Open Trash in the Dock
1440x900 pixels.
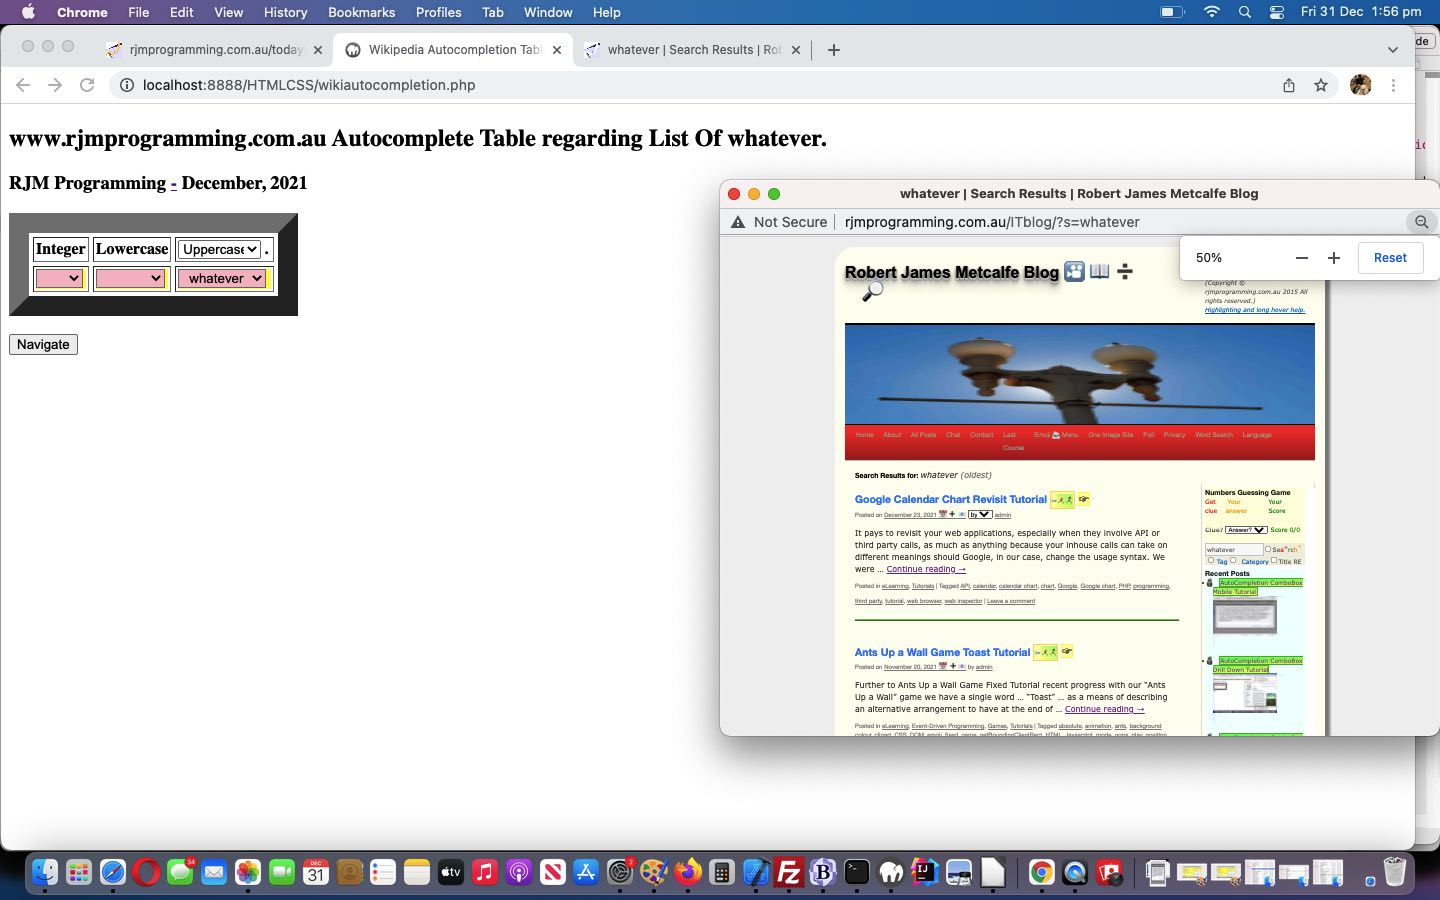pos(1395,872)
